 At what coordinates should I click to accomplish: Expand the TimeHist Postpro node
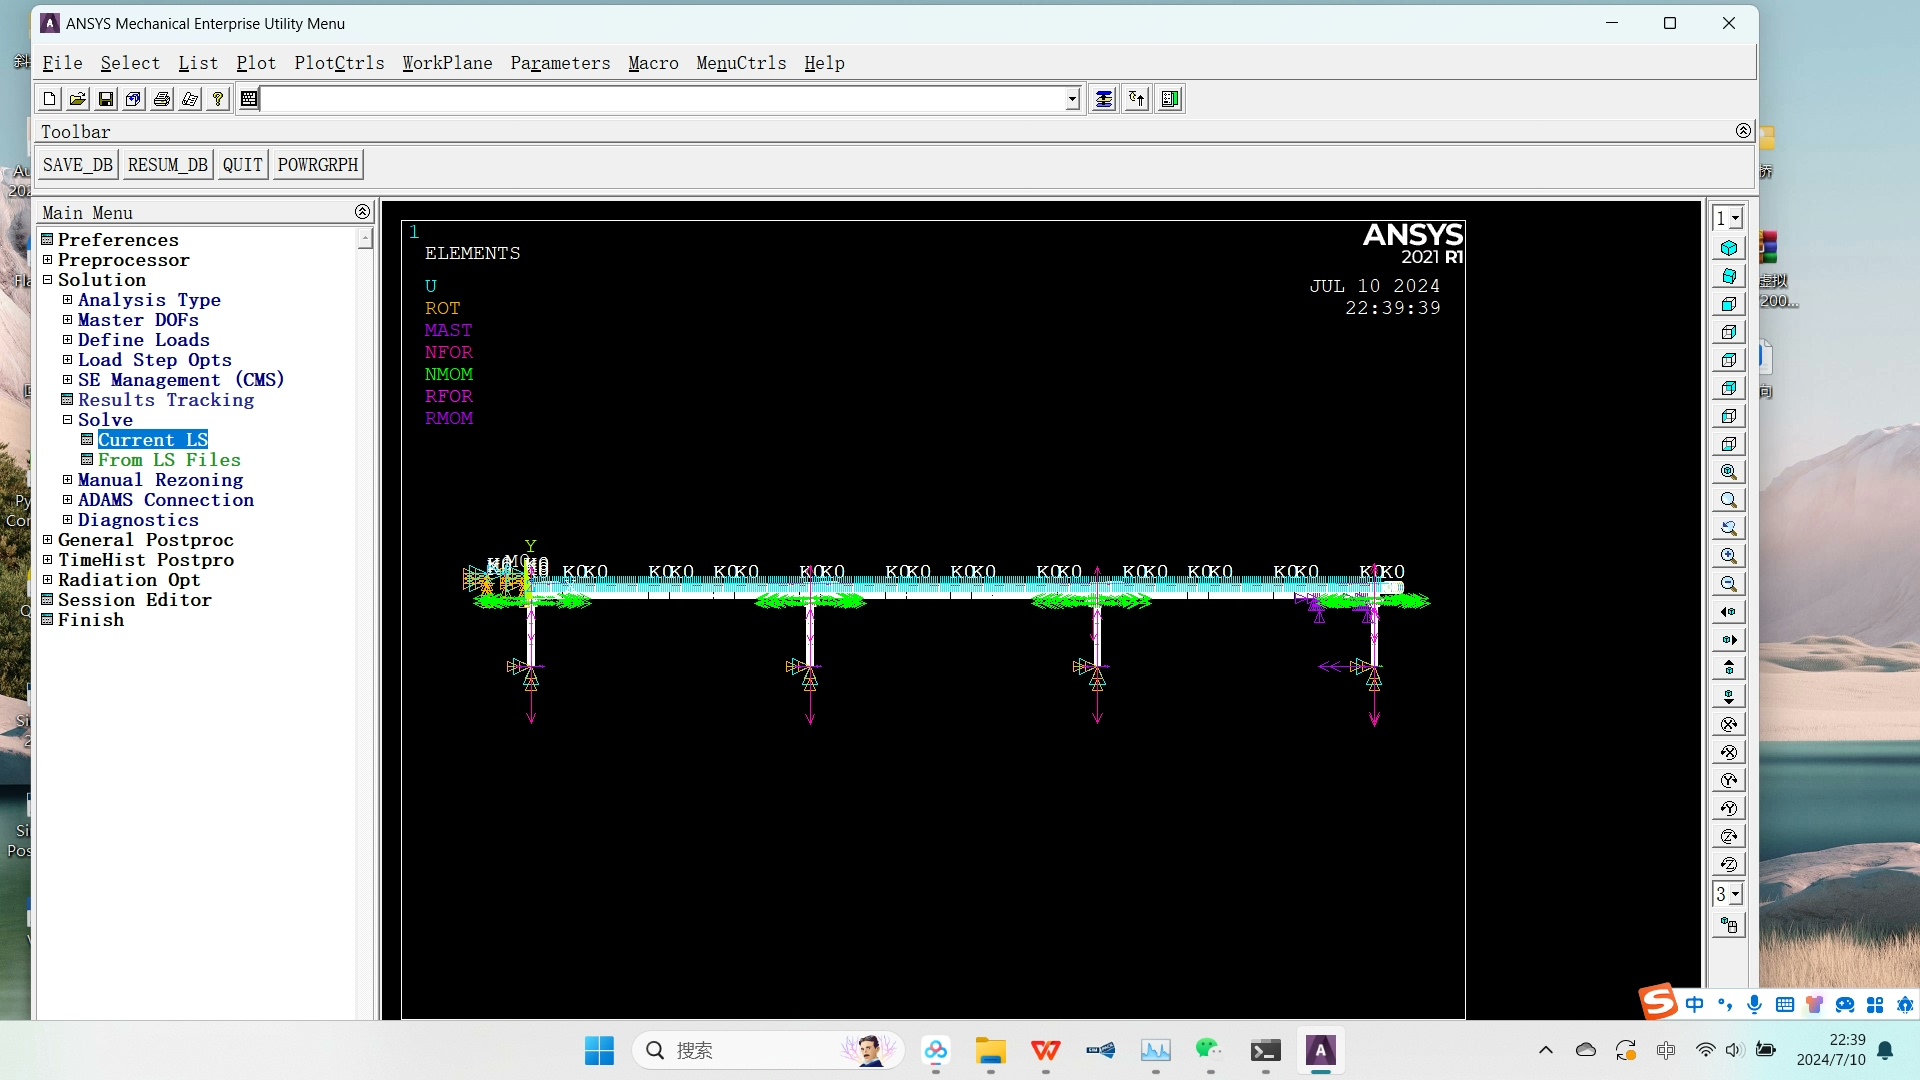47,560
